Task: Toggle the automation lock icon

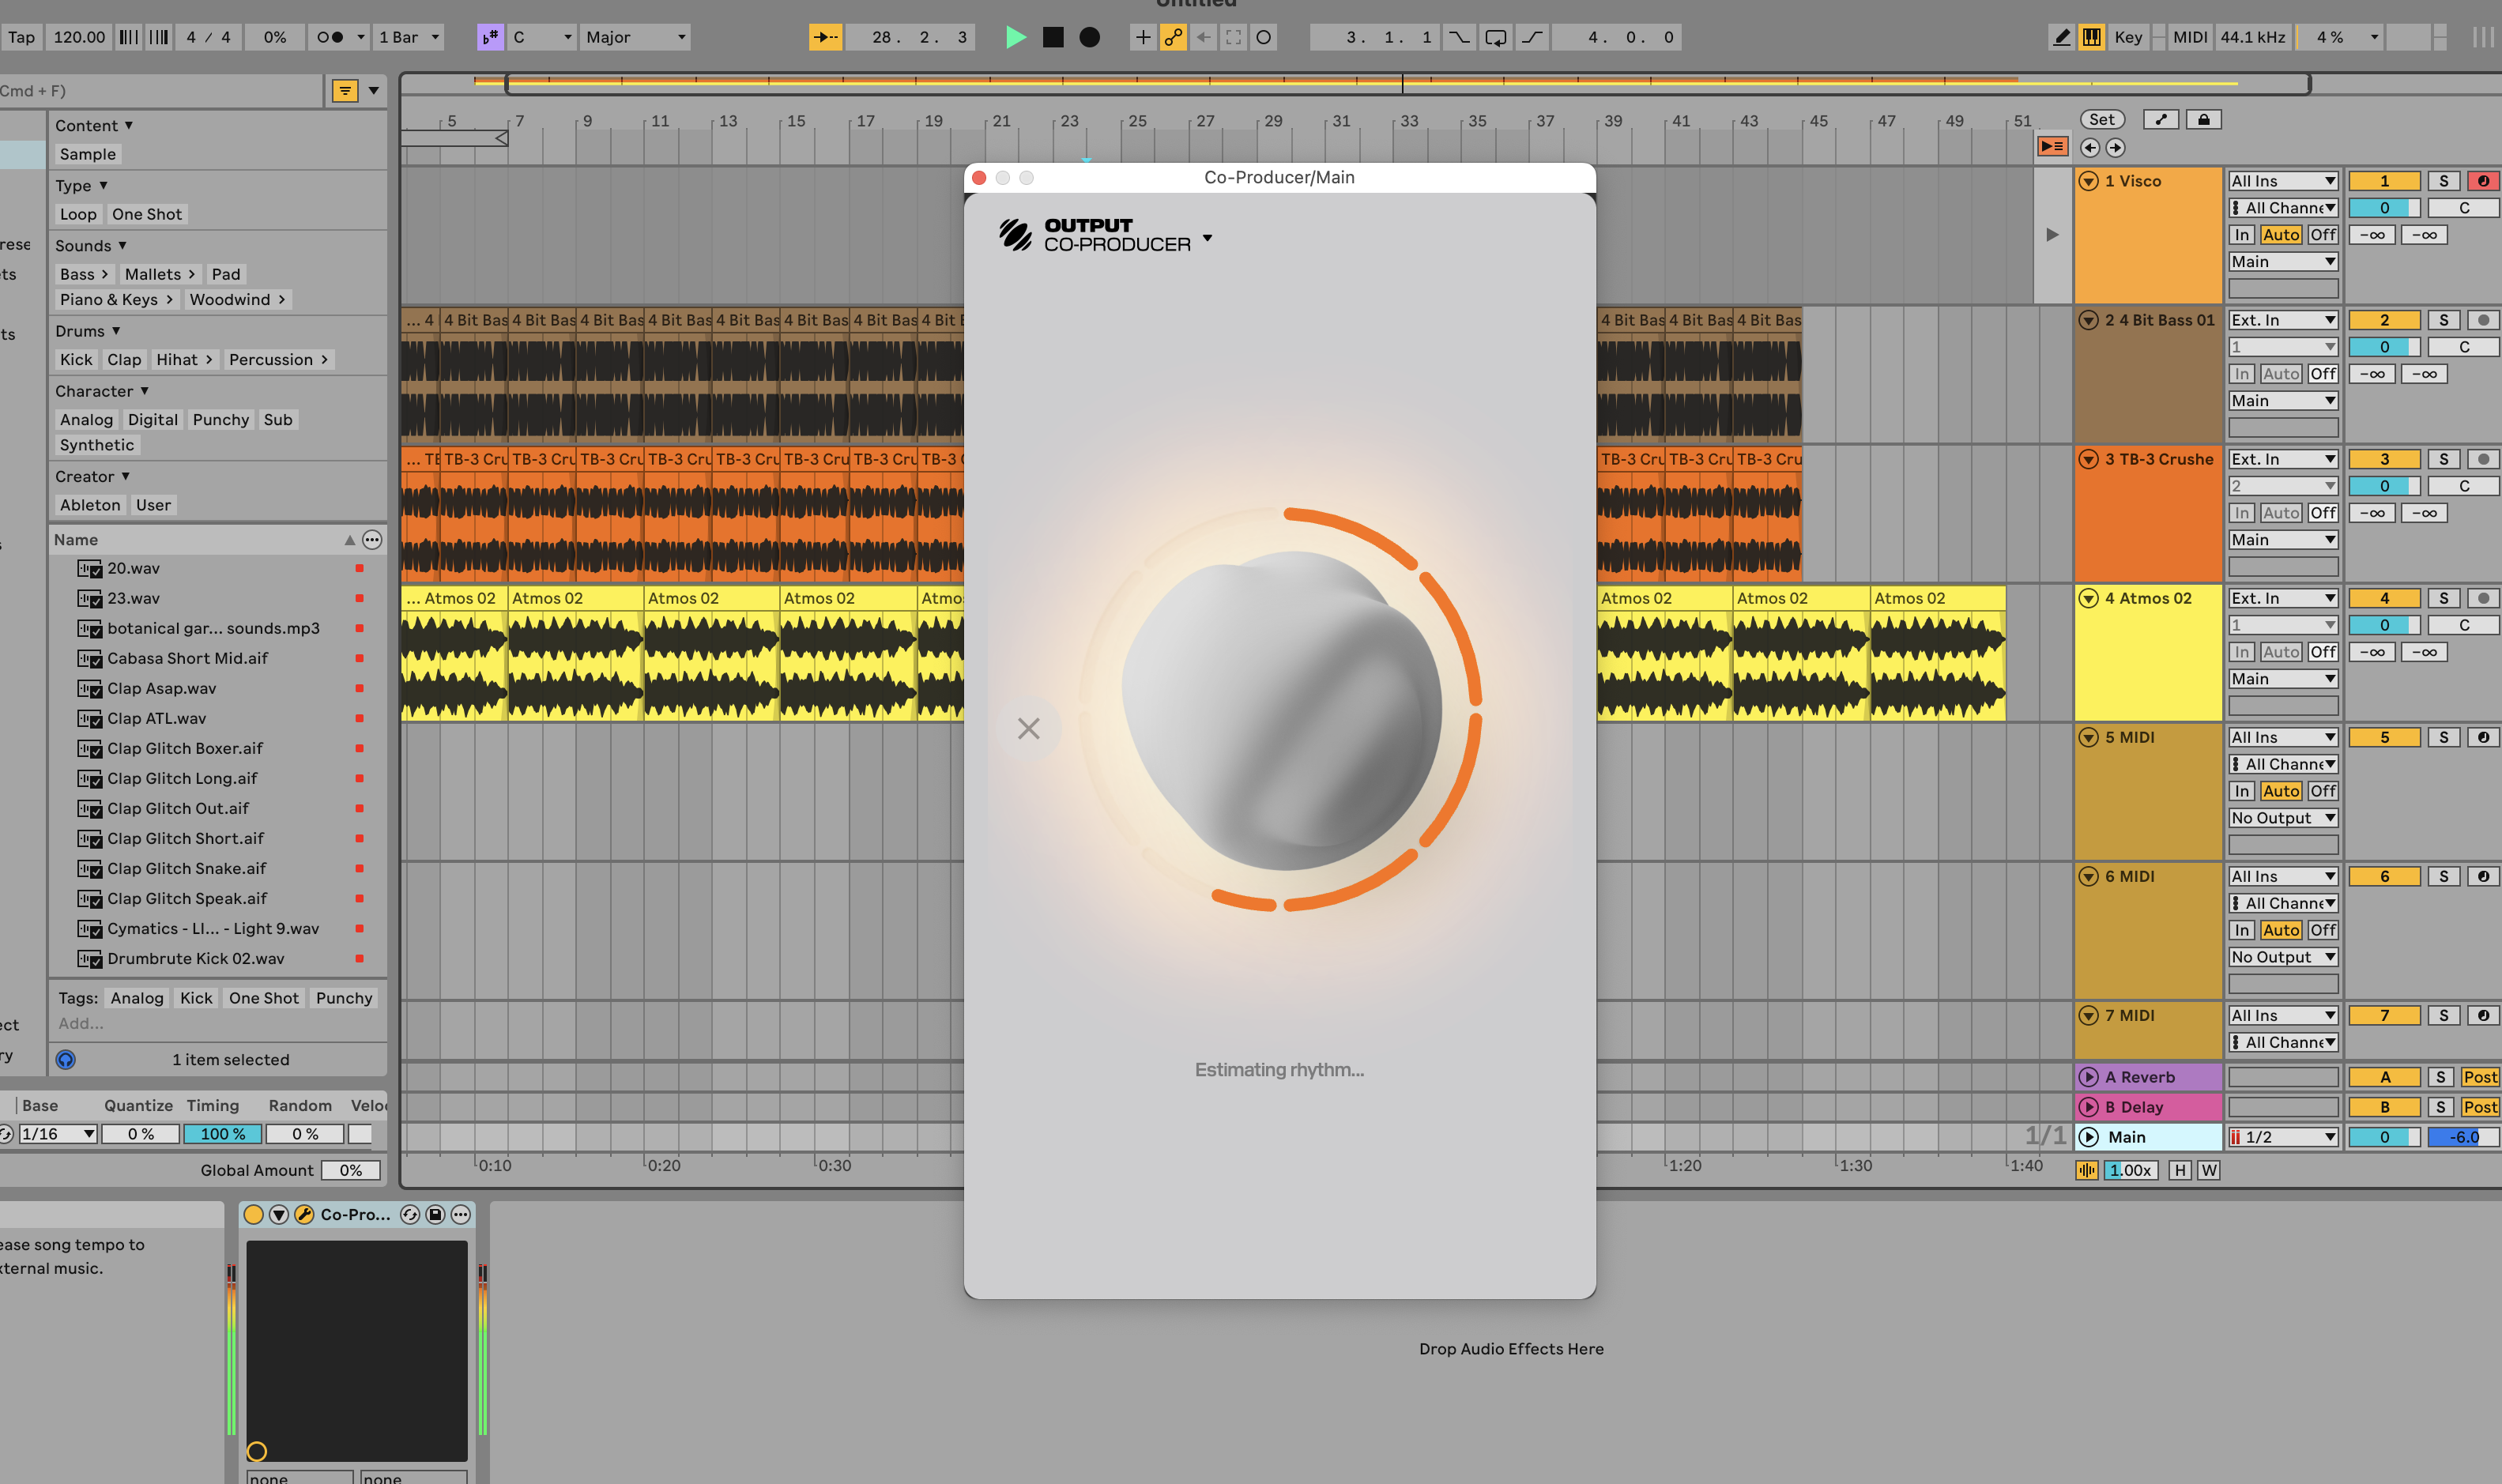Action: pos(2204,119)
